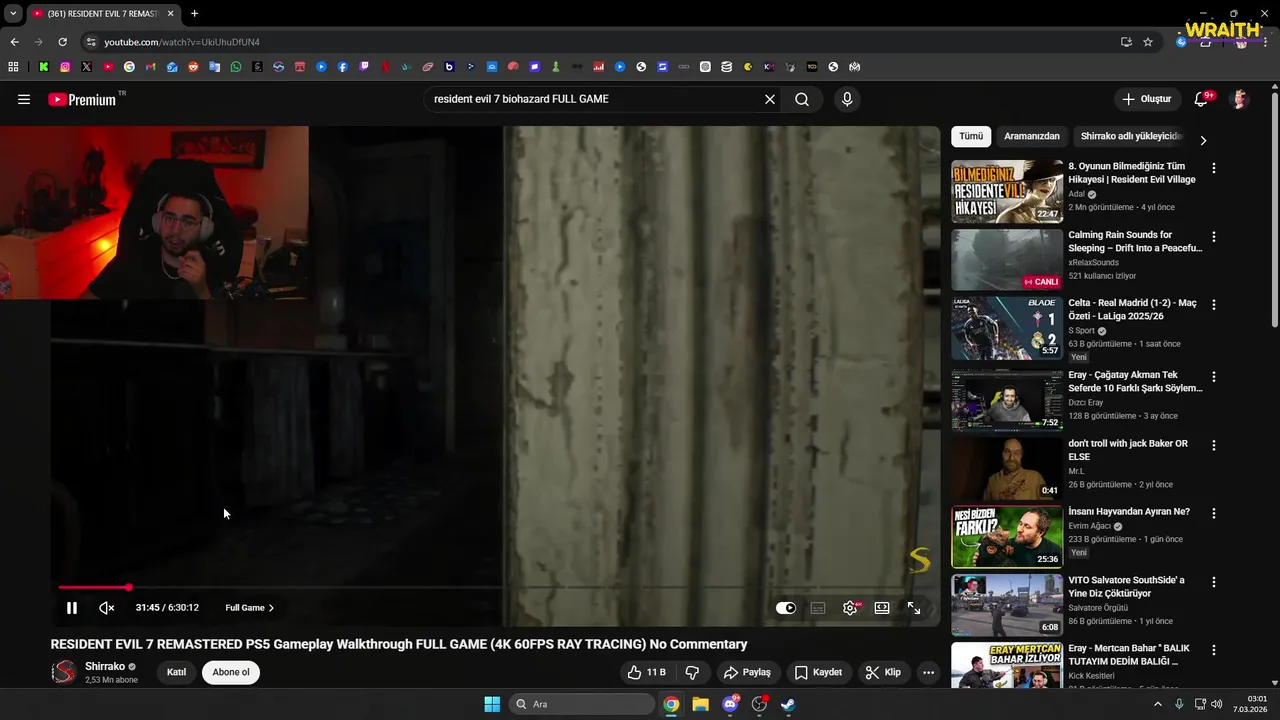Viewport: 1280px width, 720px height.
Task: Unmute the video volume
Action: pos(107,608)
